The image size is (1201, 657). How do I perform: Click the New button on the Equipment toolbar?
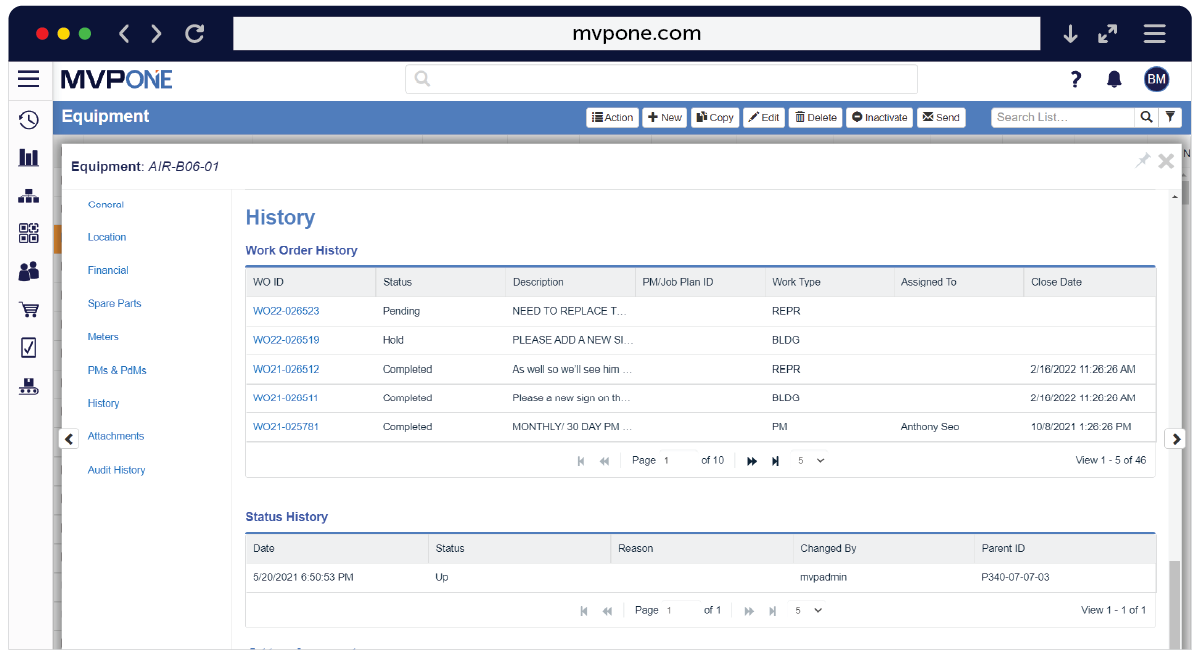[x=664, y=117]
